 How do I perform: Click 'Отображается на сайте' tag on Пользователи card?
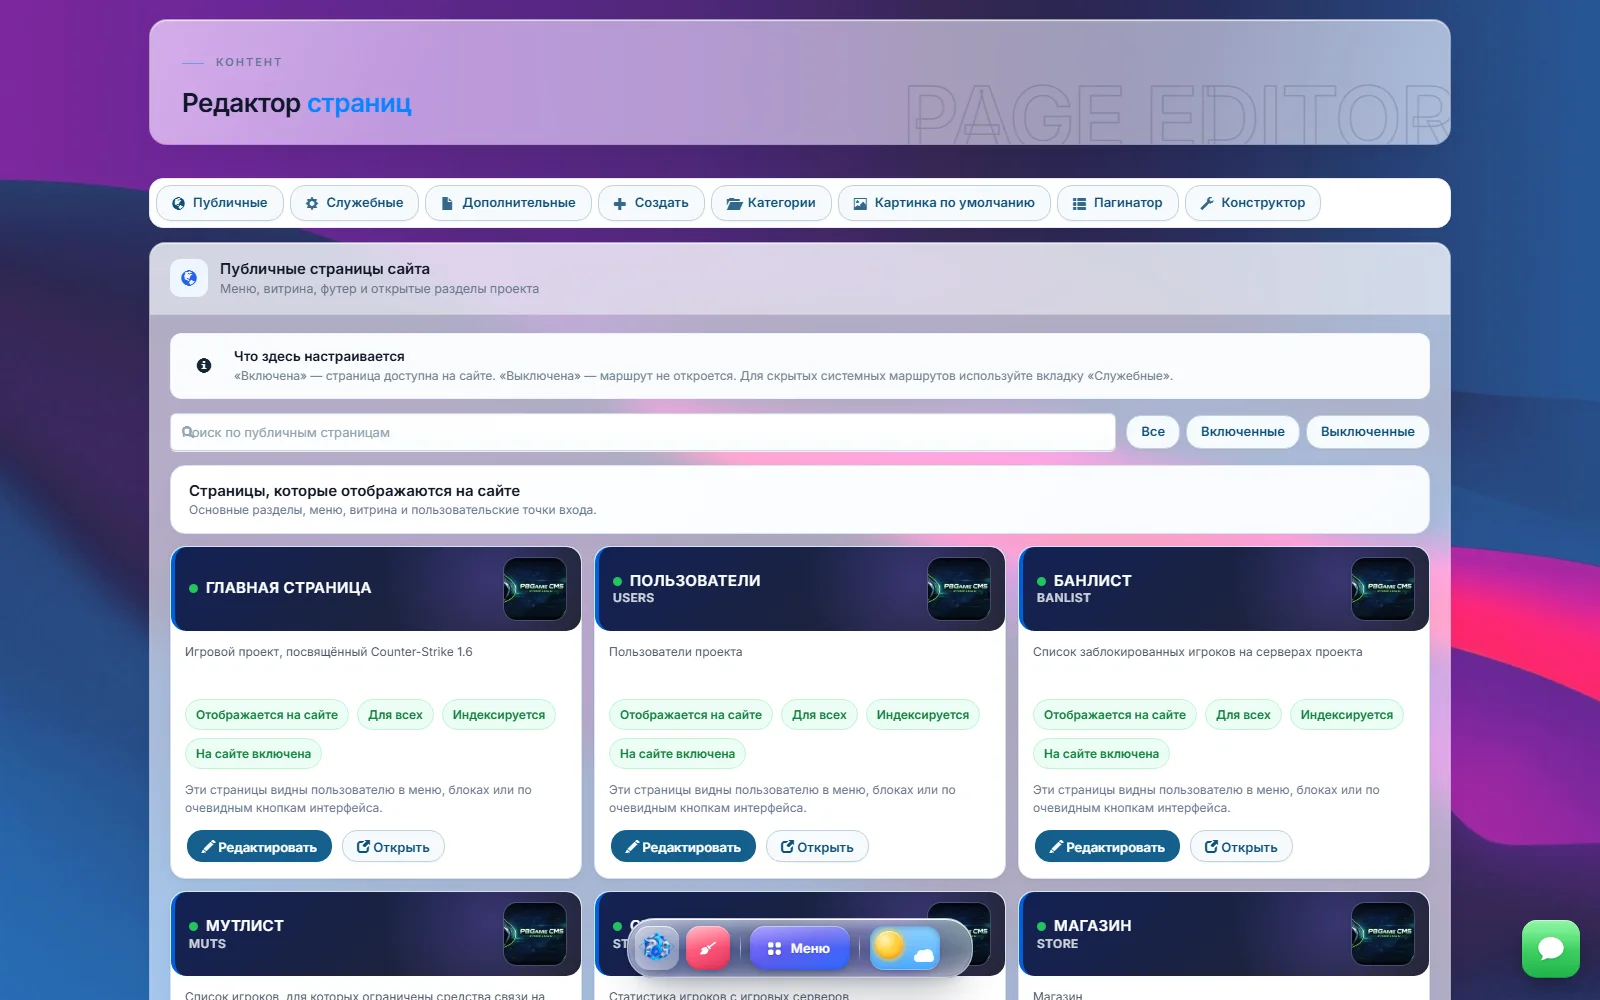691,715
